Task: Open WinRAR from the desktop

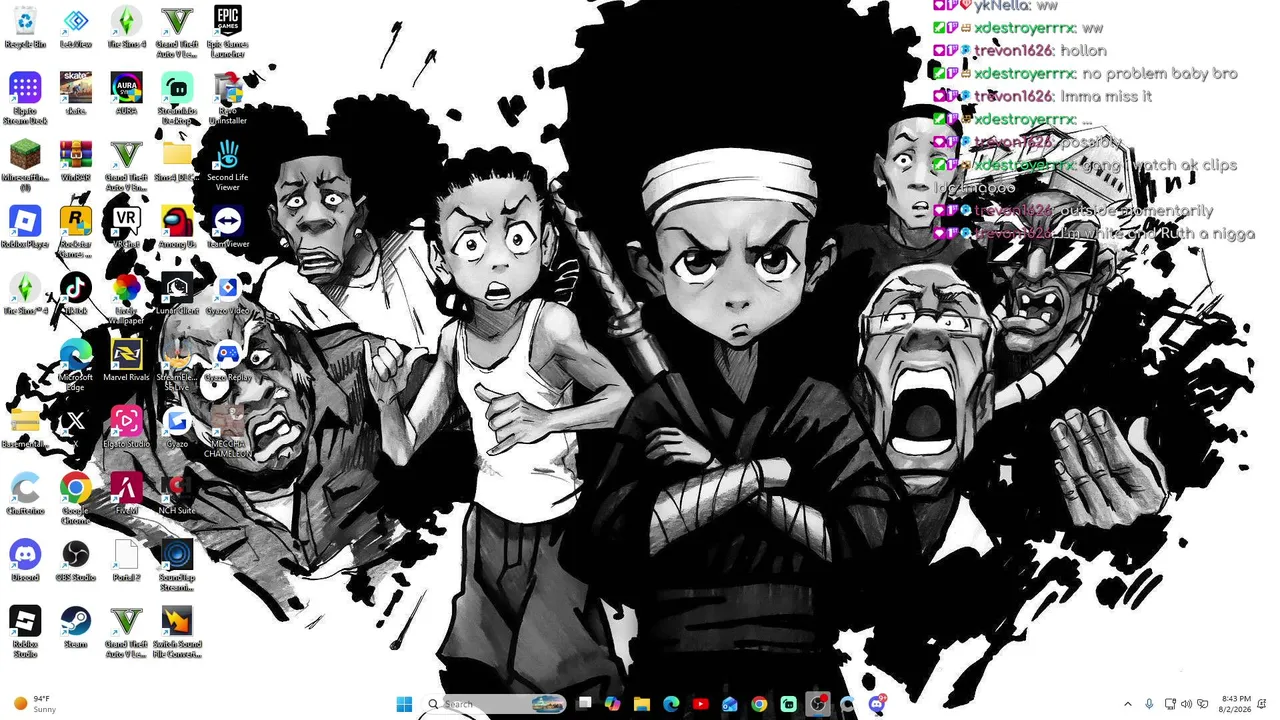Action: tap(76, 160)
